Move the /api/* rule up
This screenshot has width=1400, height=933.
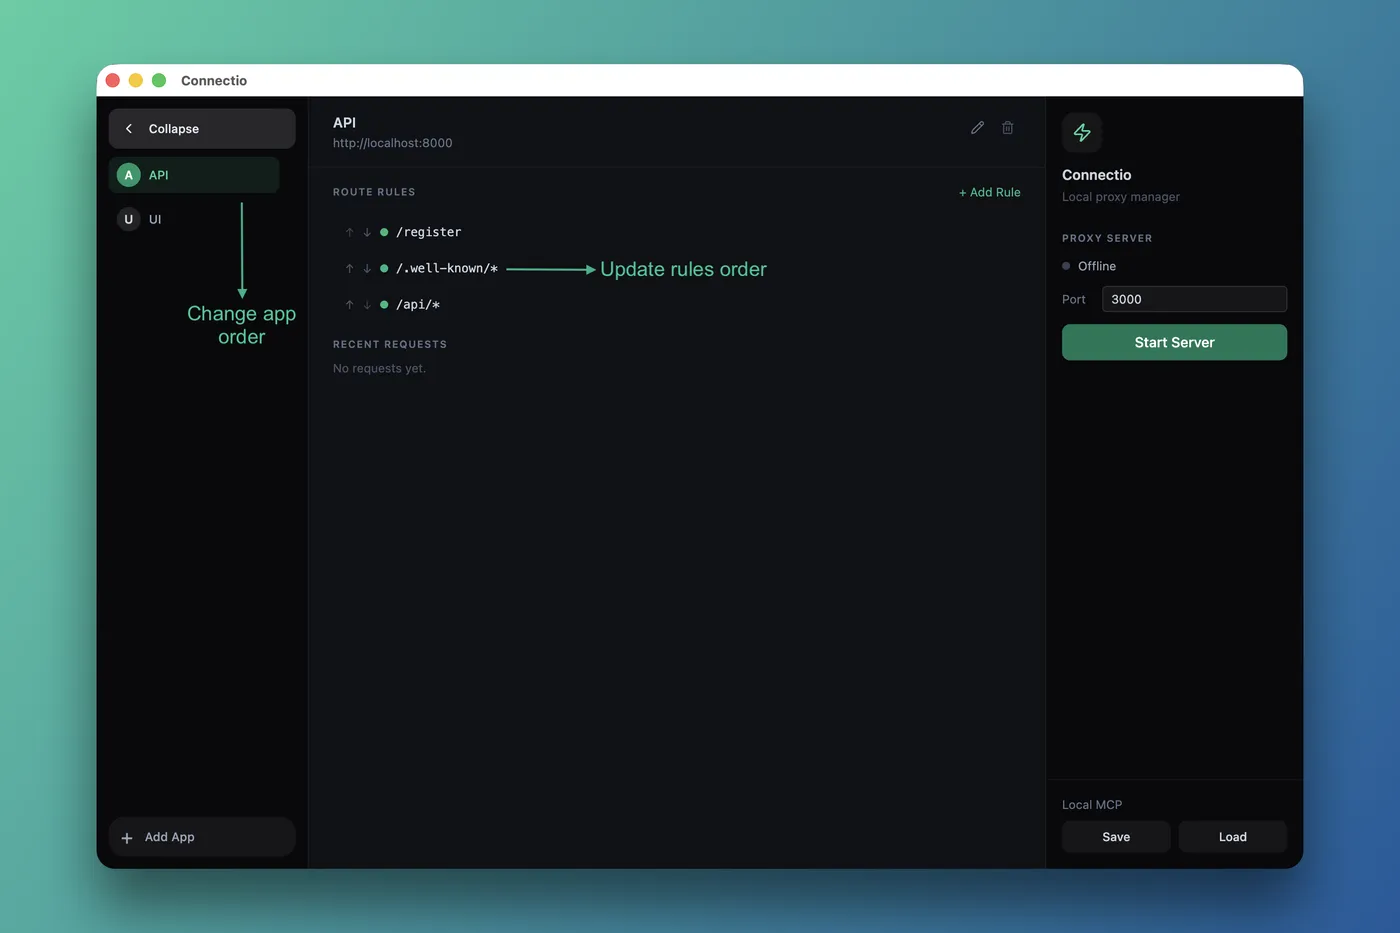[x=349, y=304]
